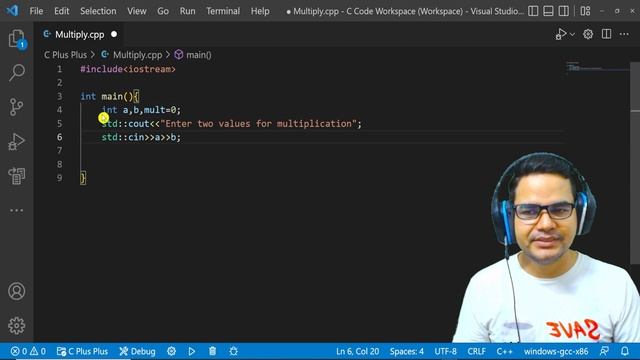This screenshot has height=360, width=640.
Task: Open the Source Control view
Action: [17, 107]
